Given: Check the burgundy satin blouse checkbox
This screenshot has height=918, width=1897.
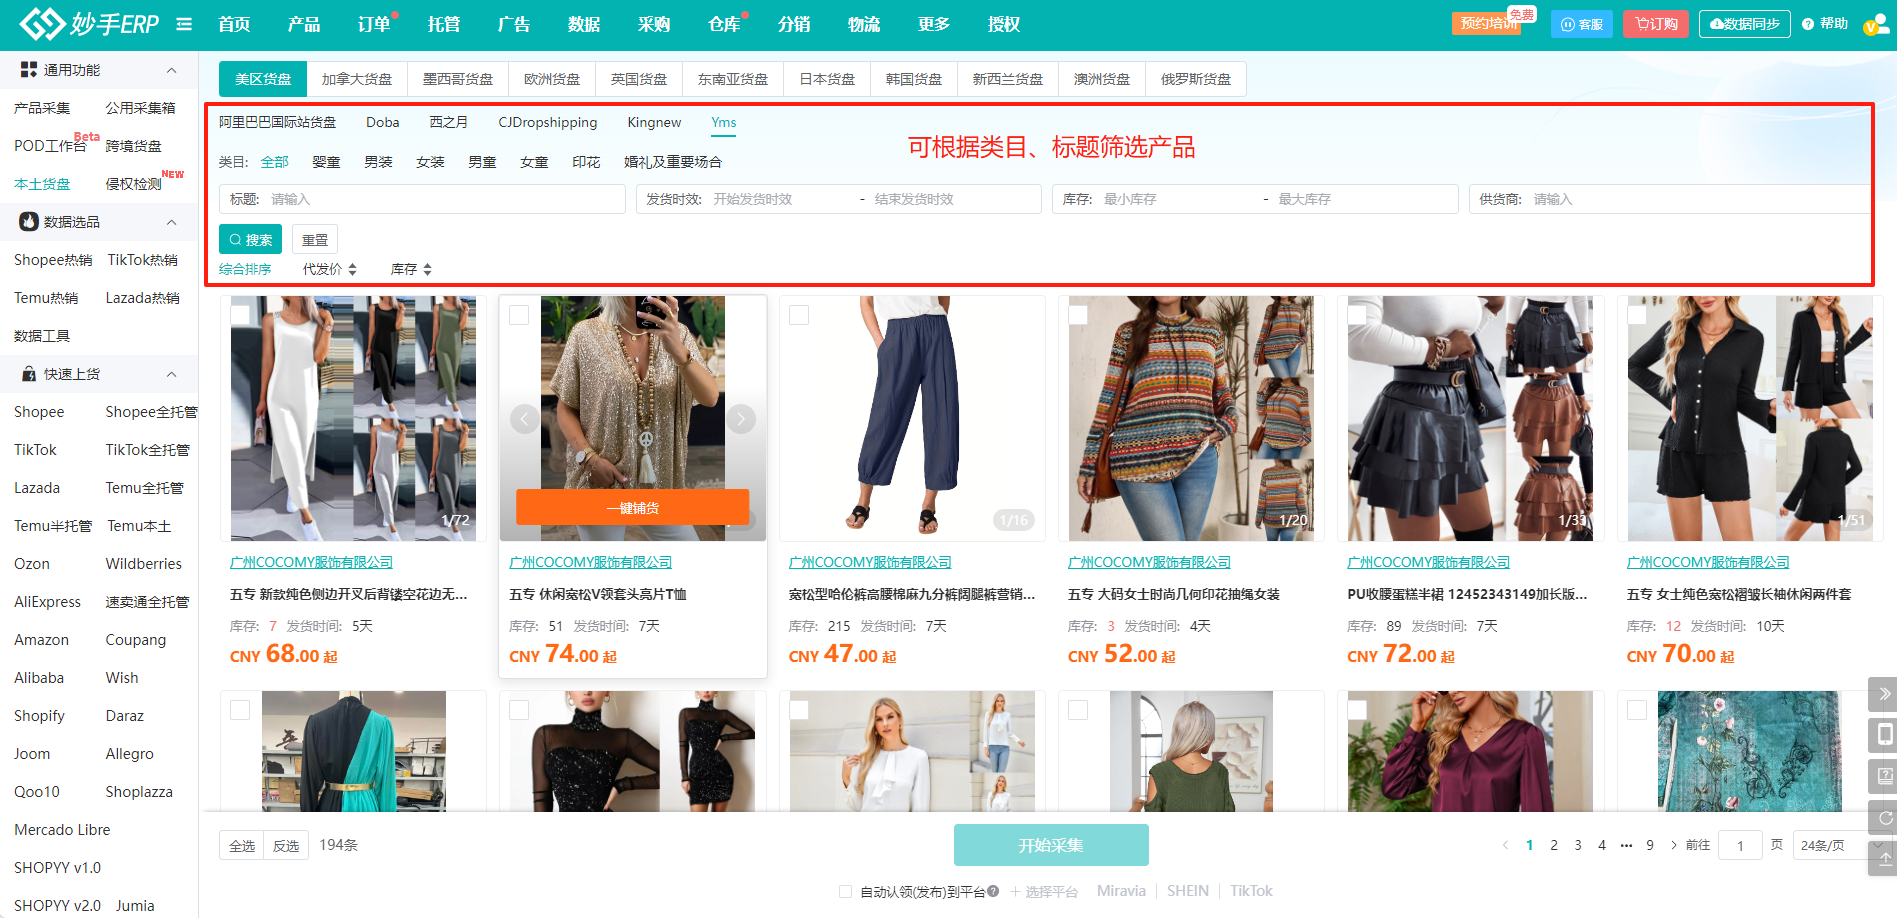Looking at the screenshot, I should (x=1357, y=710).
